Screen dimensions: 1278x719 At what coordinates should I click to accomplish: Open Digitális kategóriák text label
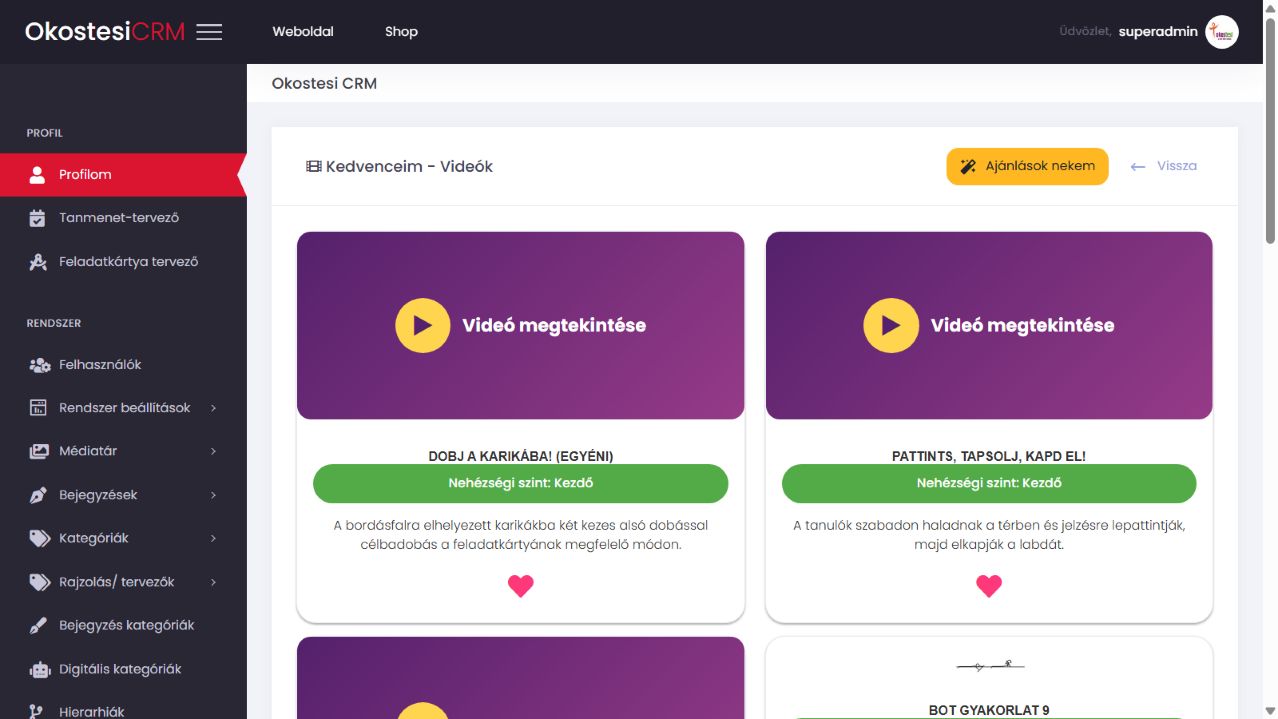point(120,669)
